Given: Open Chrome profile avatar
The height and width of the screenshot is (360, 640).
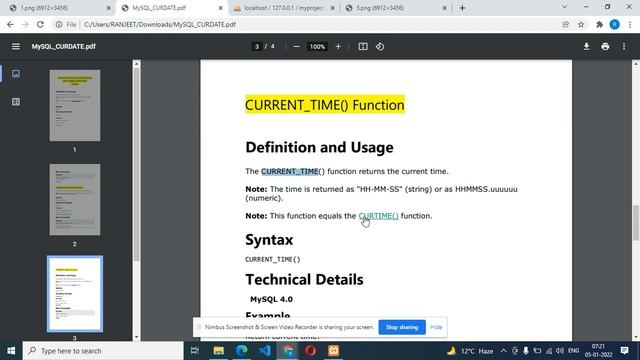Looking at the screenshot, I should (x=614, y=24).
